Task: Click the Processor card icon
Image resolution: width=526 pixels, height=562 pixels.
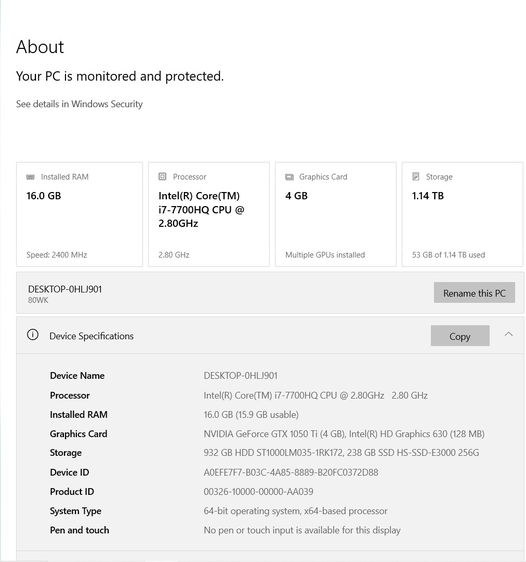Action: pyautogui.click(x=162, y=176)
